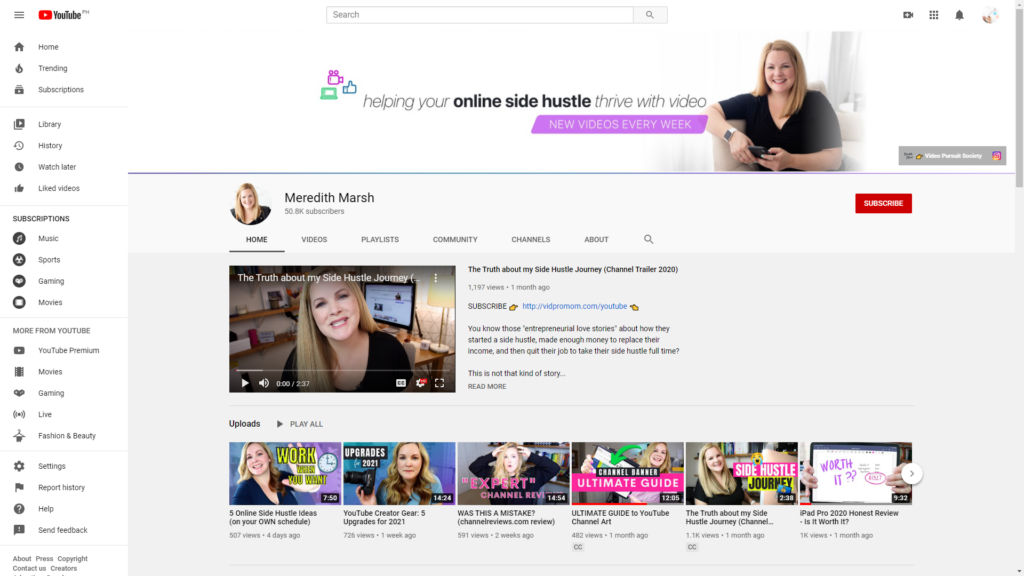Click the trailer video progress bar
The image size is (1024, 576).
pyautogui.click(x=342, y=370)
